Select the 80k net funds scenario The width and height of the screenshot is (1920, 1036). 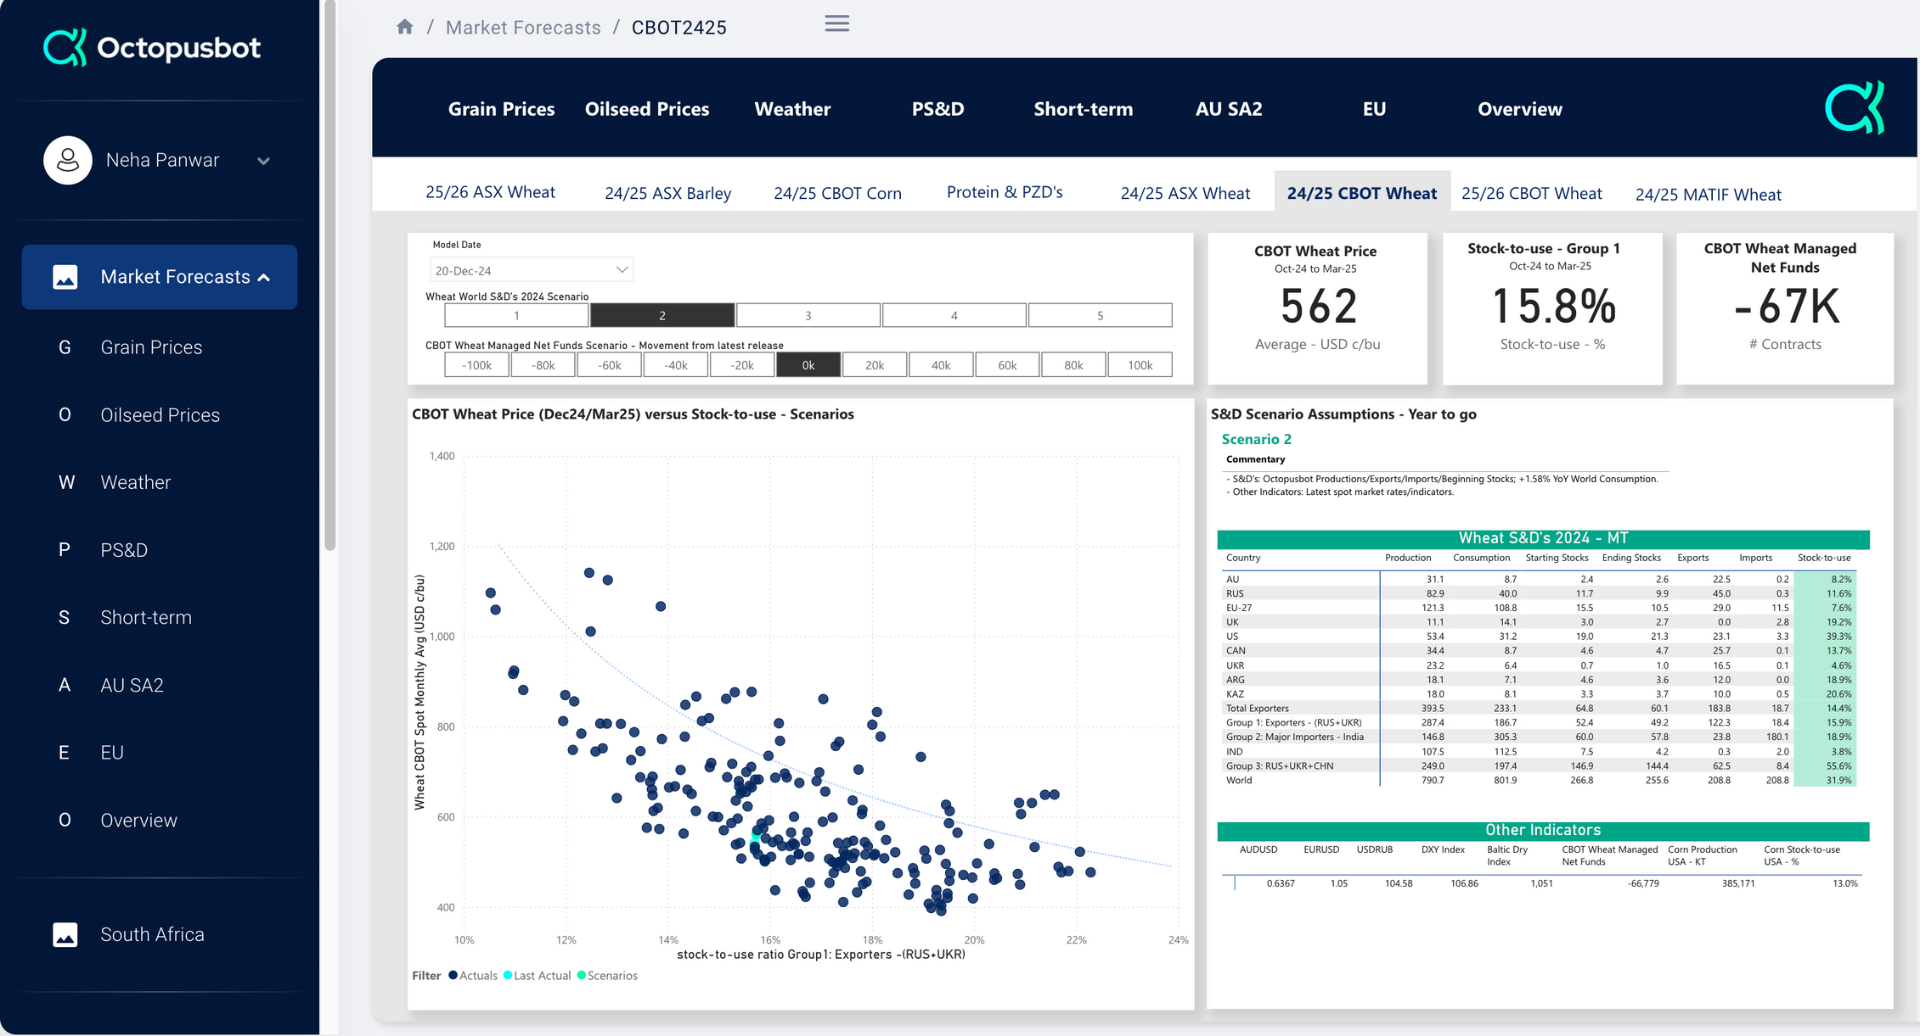(x=1073, y=365)
